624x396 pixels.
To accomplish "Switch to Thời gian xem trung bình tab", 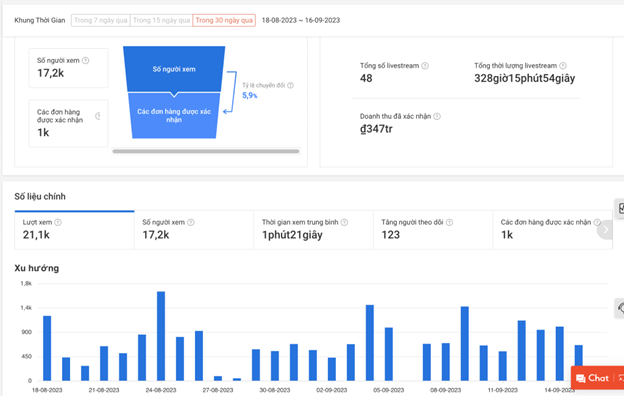I will pyautogui.click(x=313, y=230).
